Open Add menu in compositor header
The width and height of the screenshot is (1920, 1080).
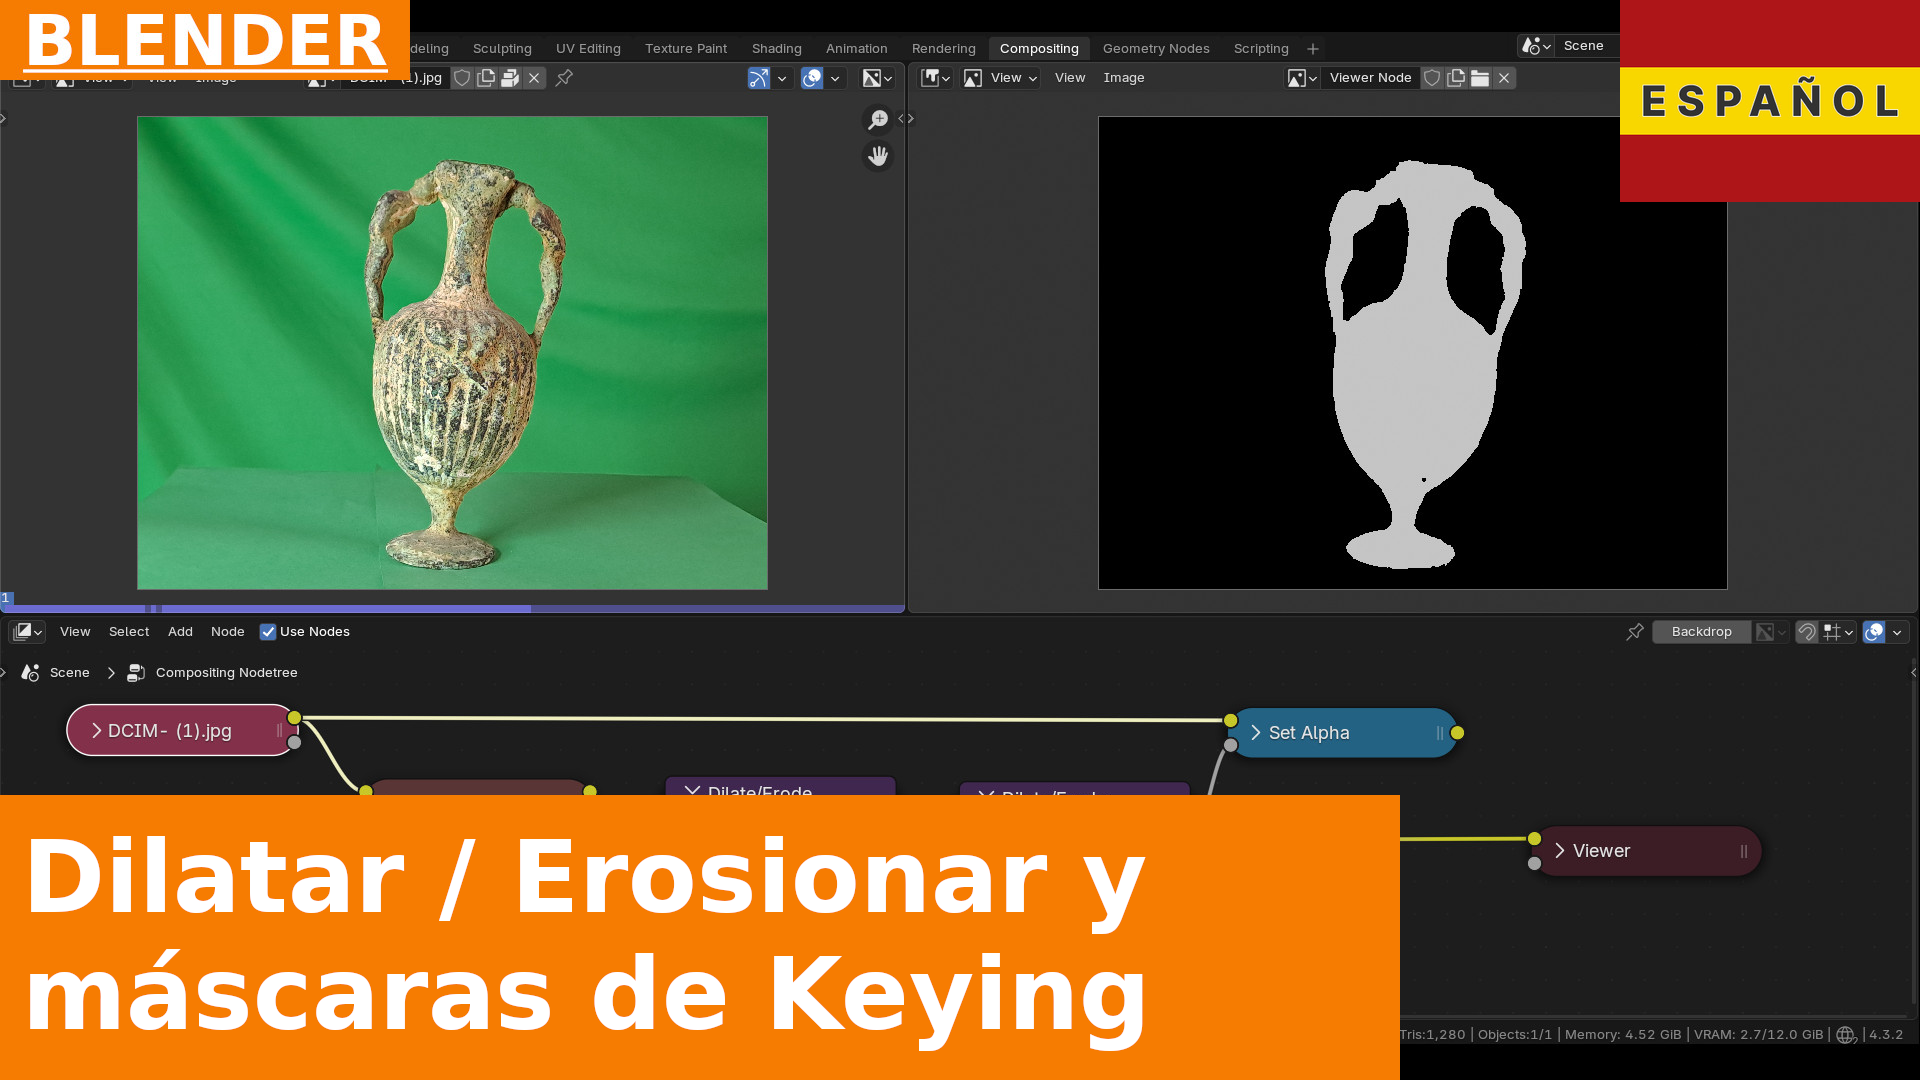click(180, 632)
